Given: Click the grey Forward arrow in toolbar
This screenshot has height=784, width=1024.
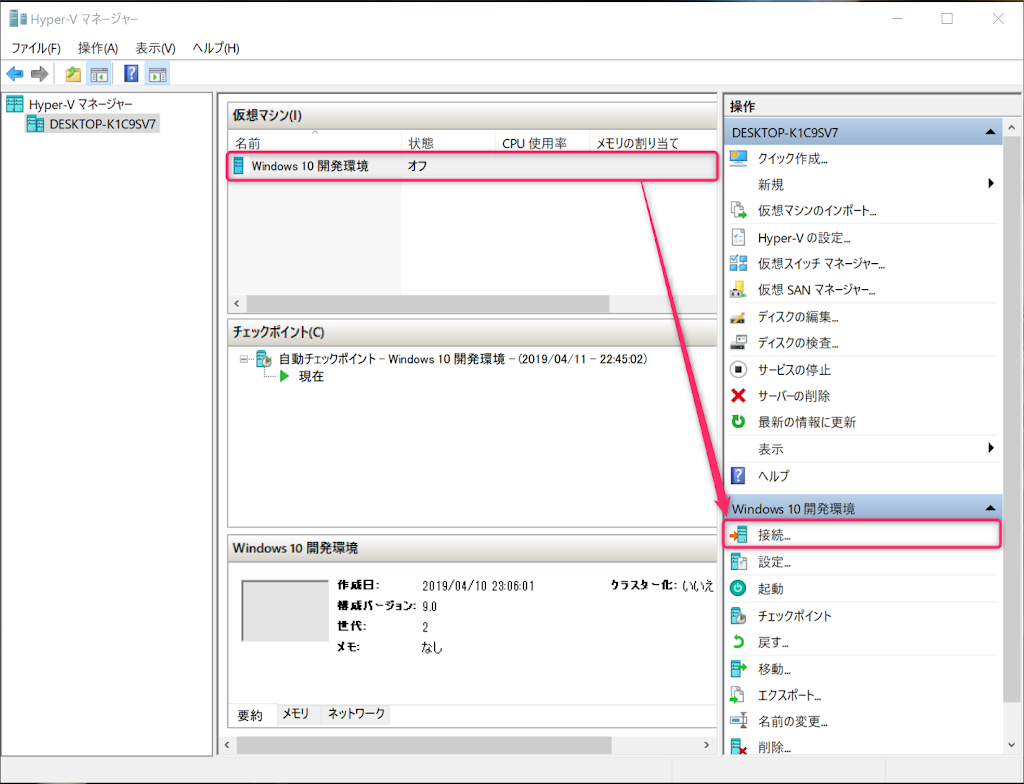Looking at the screenshot, I should [x=40, y=74].
